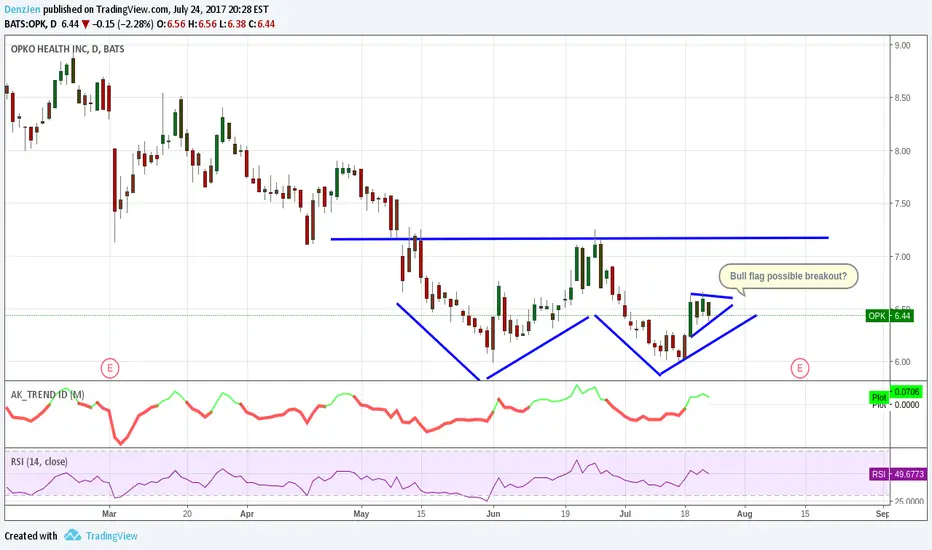
Task: Click the earnings E marker near Mar
Action: click(110, 368)
